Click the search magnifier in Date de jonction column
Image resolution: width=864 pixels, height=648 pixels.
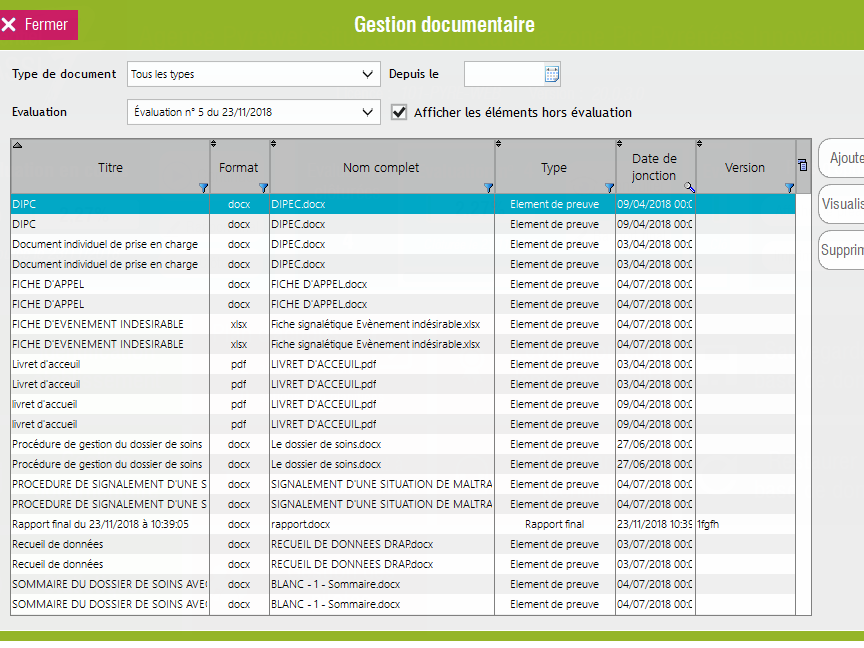point(689,187)
